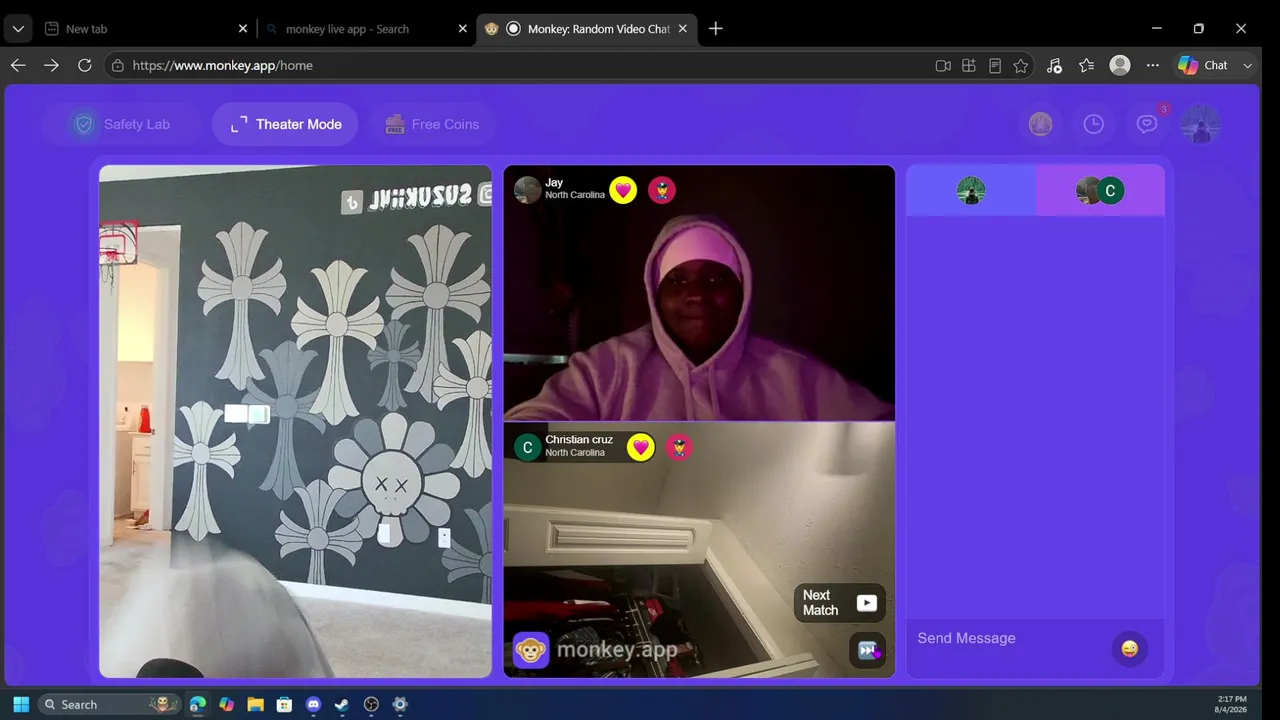Open the Free Coins offer
1280x720 pixels.
point(432,124)
